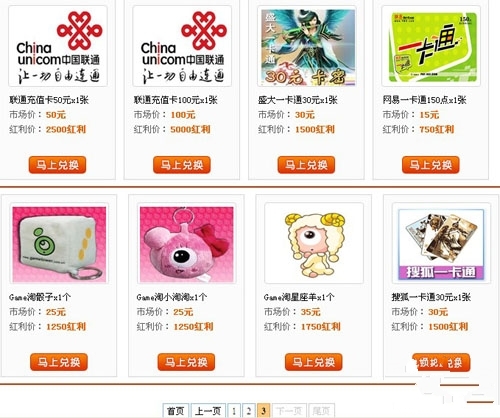
Task: Jump to page 2 in pagination
Action: point(249,411)
